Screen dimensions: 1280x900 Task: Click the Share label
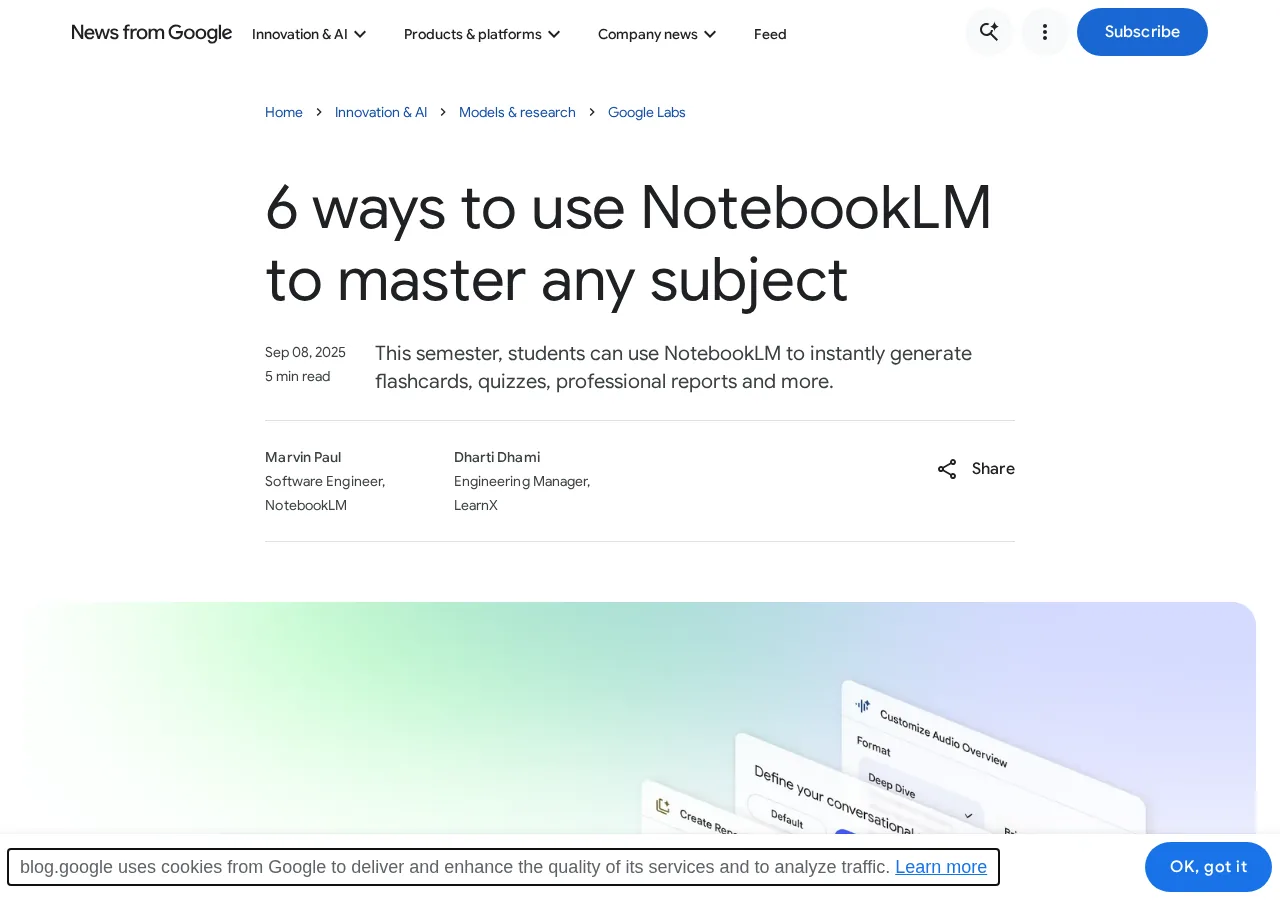(993, 469)
